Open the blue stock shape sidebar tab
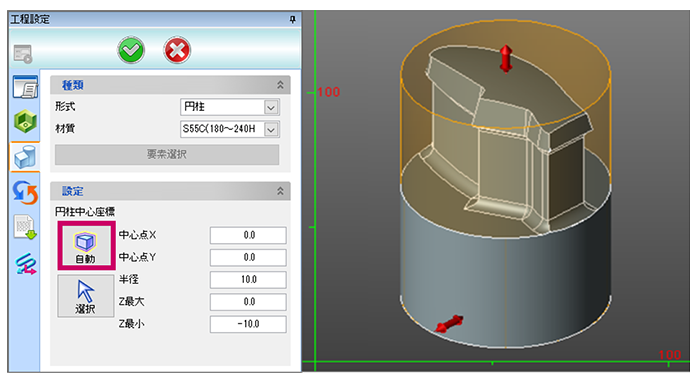The image size is (700, 381). click(x=25, y=157)
